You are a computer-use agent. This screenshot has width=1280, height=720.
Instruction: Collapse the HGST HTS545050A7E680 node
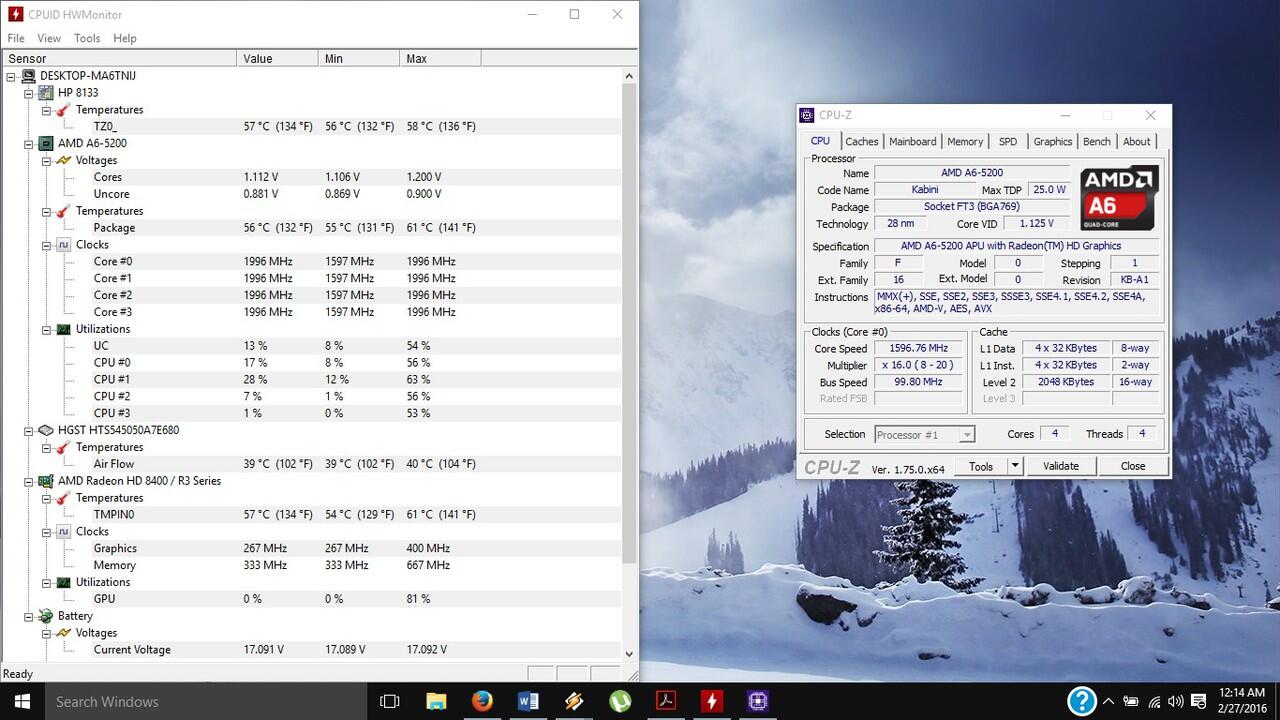(x=29, y=430)
